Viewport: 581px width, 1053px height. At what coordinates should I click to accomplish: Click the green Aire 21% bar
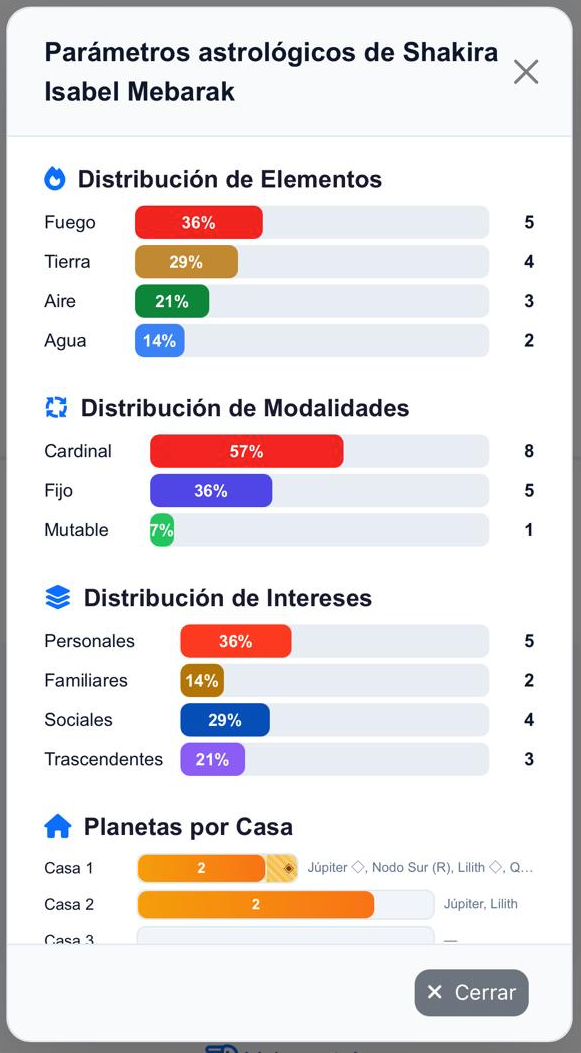pos(172,302)
